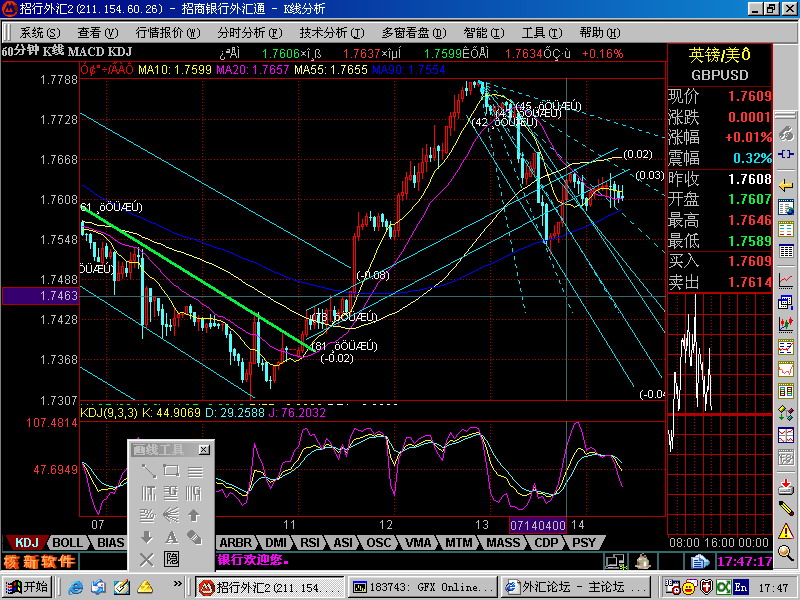Open the 查看(V) menu
The width and height of the screenshot is (800, 600).
click(97, 33)
